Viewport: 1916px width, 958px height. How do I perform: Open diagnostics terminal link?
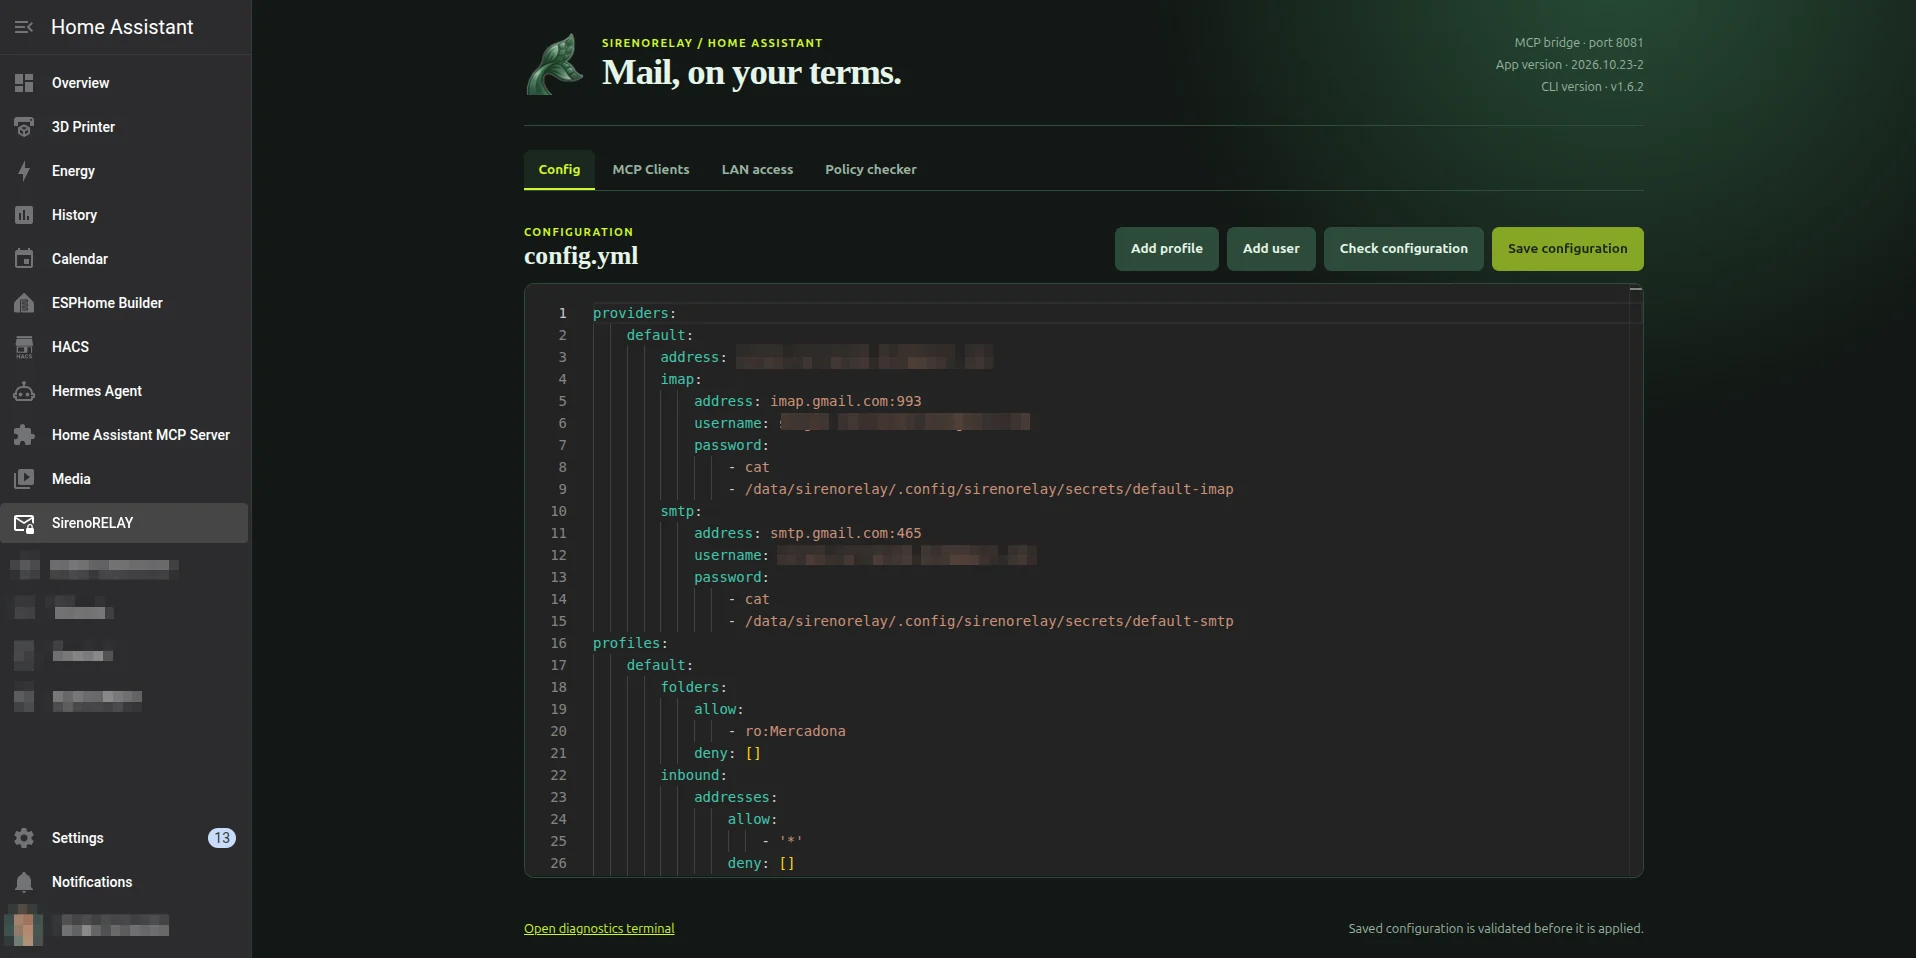click(599, 929)
